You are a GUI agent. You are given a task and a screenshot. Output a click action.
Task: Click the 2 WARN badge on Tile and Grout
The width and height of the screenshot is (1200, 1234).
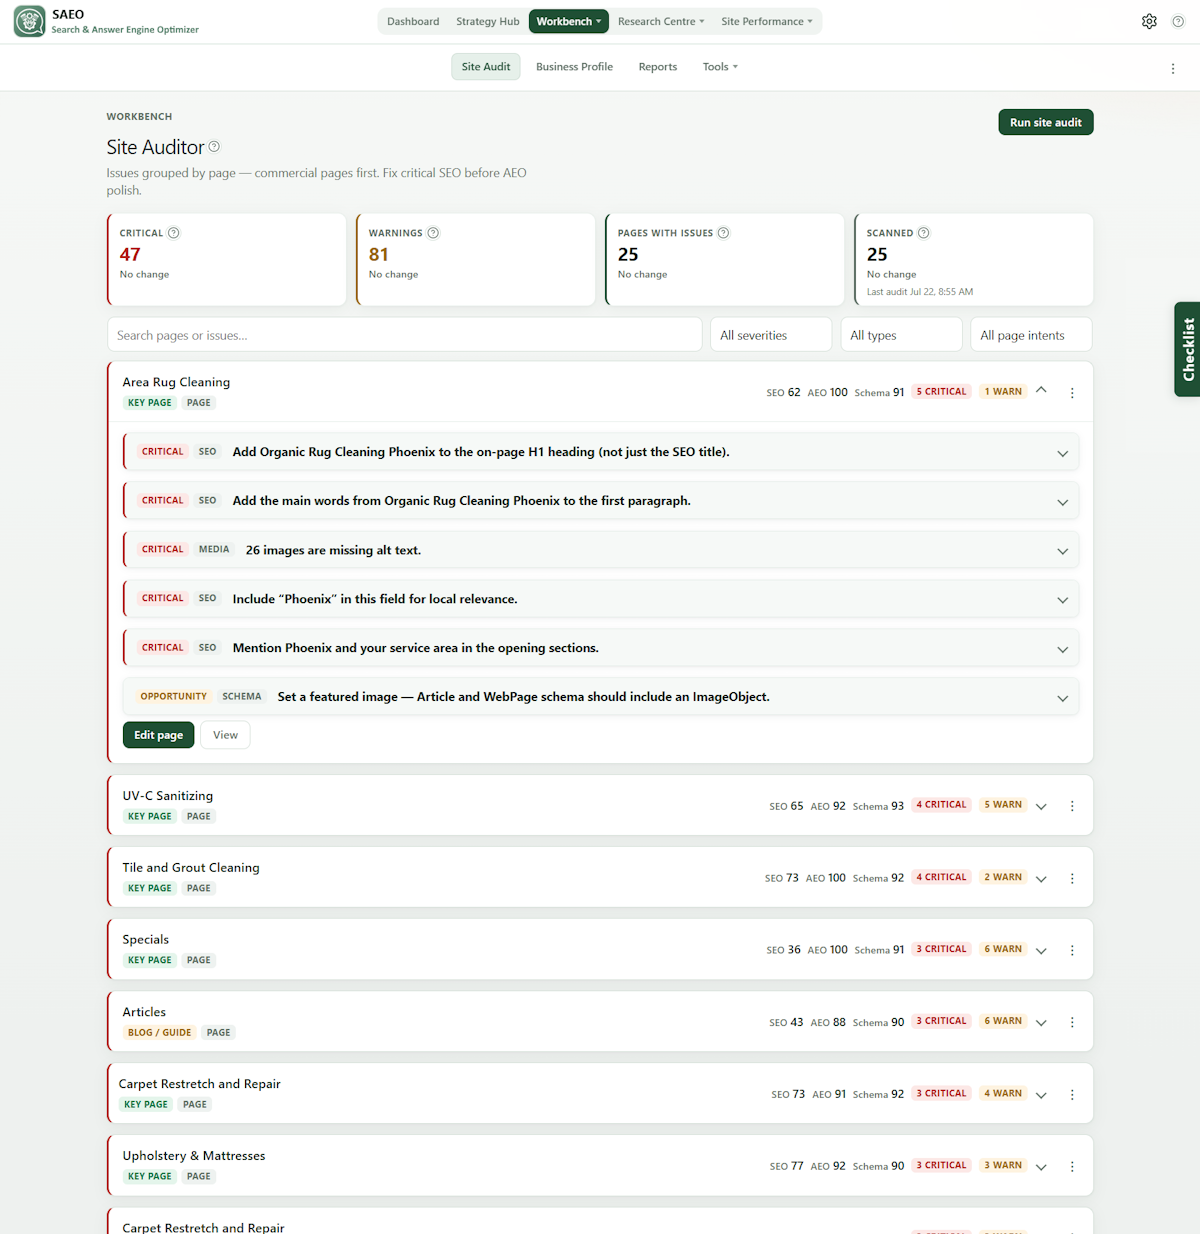point(1003,877)
